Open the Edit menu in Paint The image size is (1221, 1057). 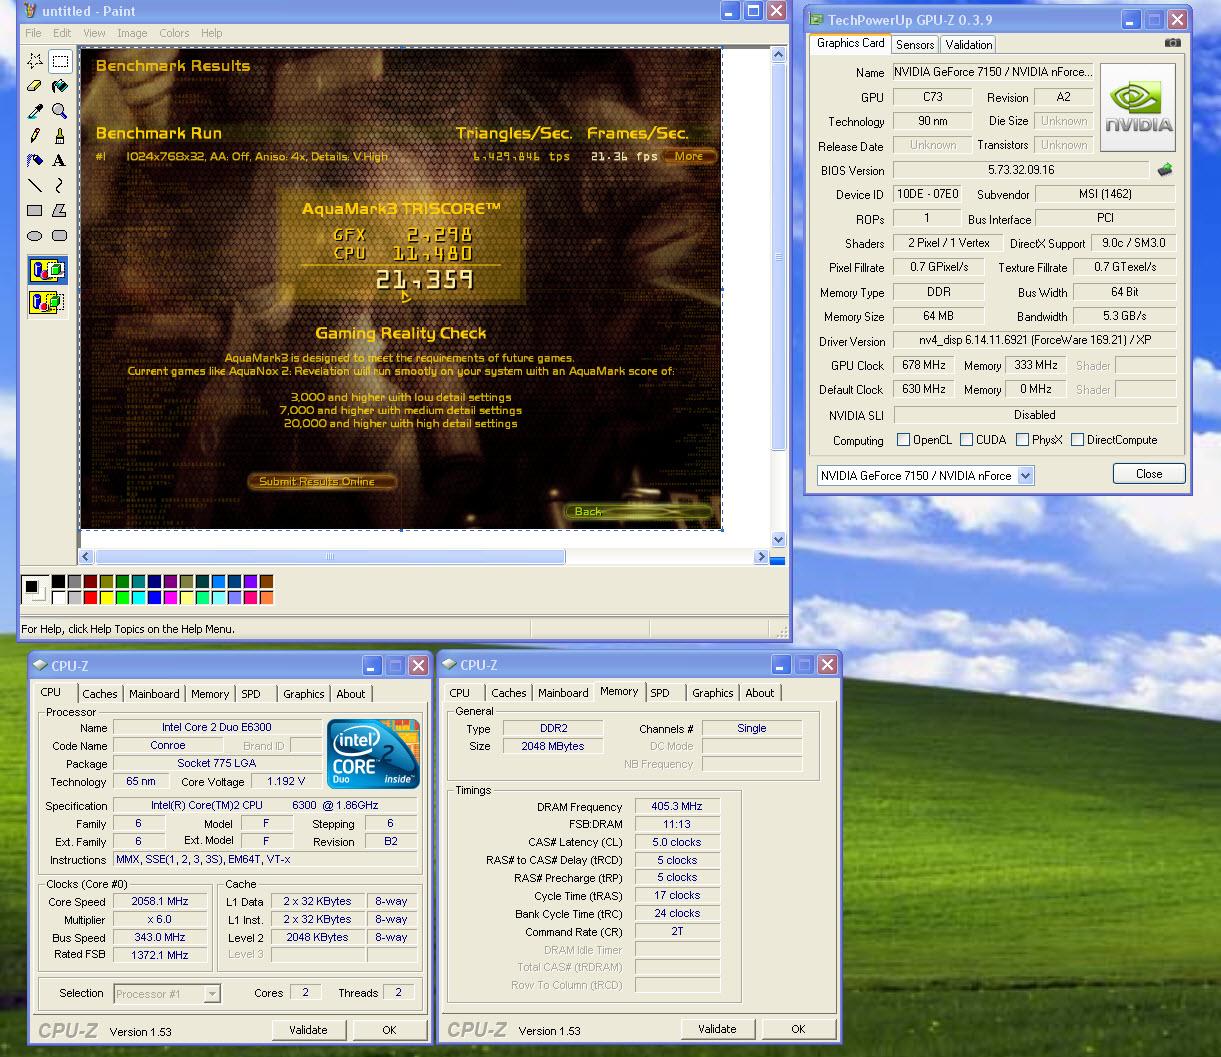coord(62,33)
